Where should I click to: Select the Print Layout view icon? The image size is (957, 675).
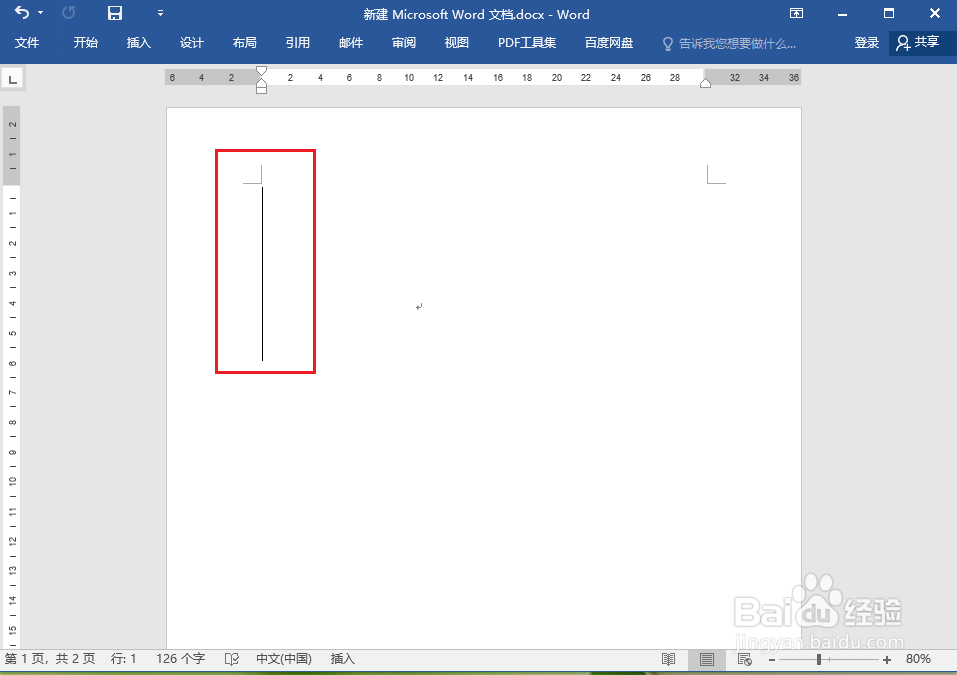706,659
